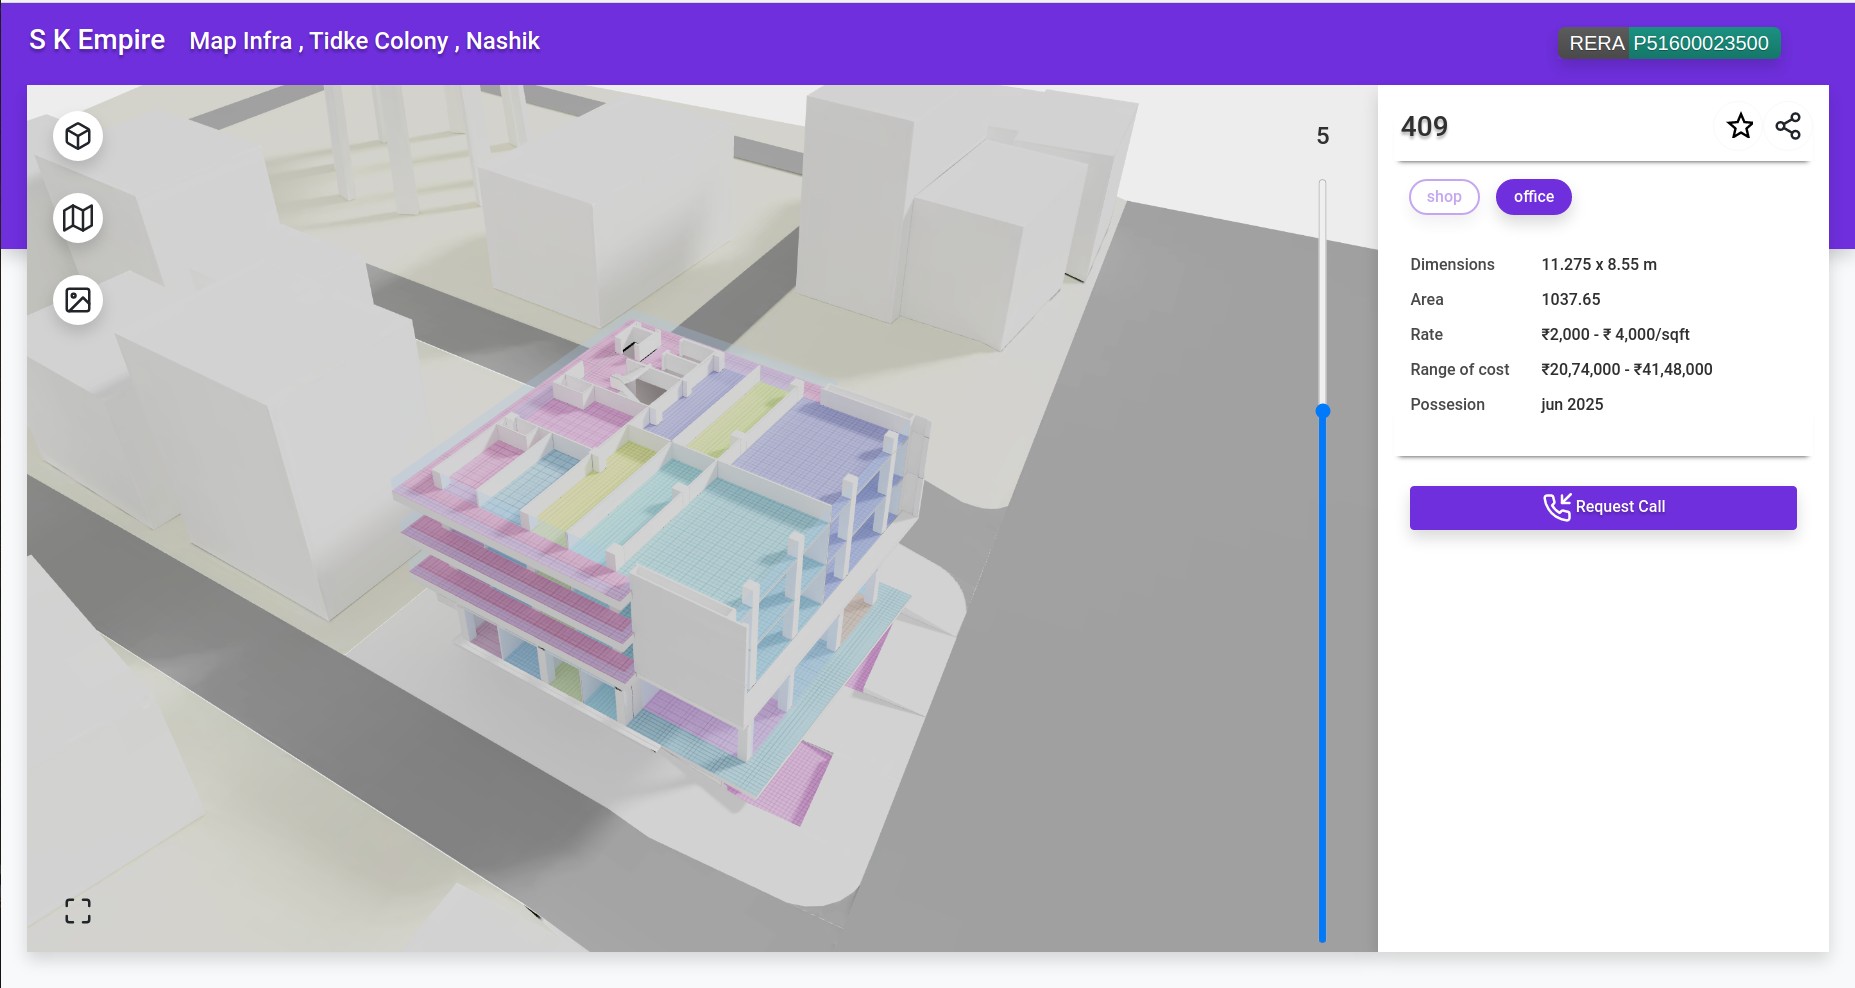The width and height of the screenshot is (1855, 988).
Task: Enter fullscreen with the corner brackets icon
Action: tap(78, 911)
